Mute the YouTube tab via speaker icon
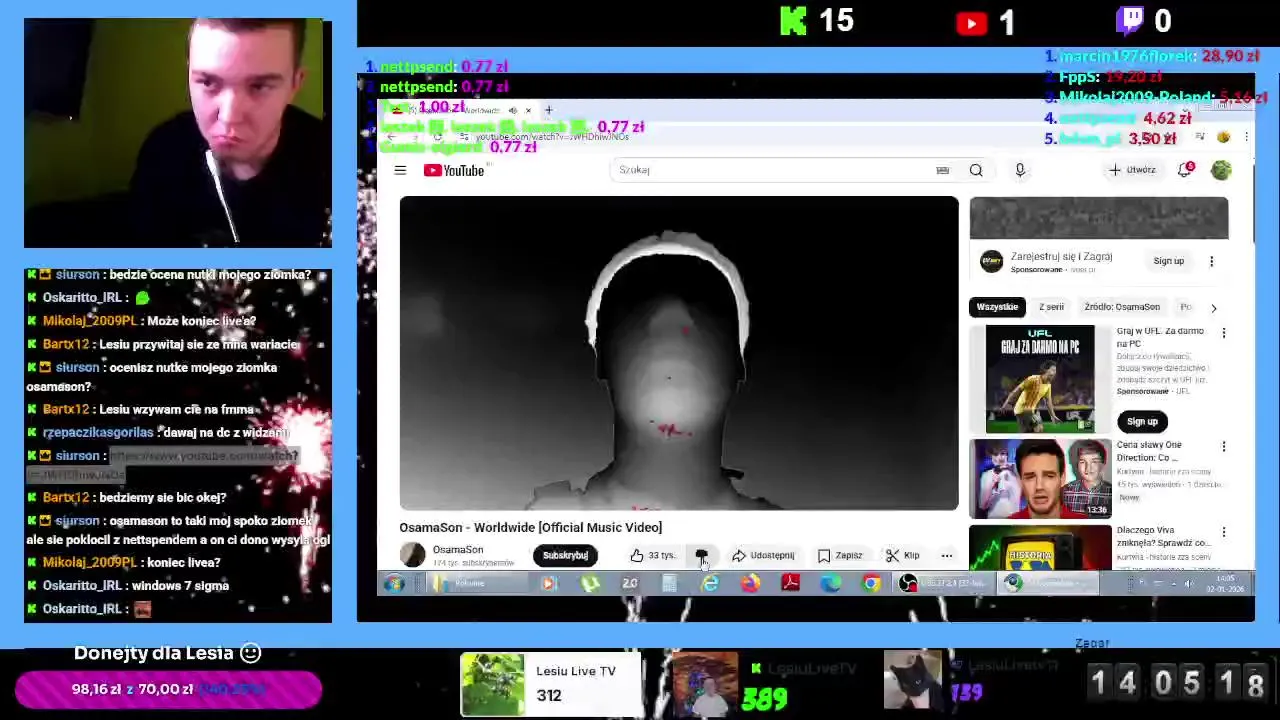The image size is (1280, 720). (512, 110)
